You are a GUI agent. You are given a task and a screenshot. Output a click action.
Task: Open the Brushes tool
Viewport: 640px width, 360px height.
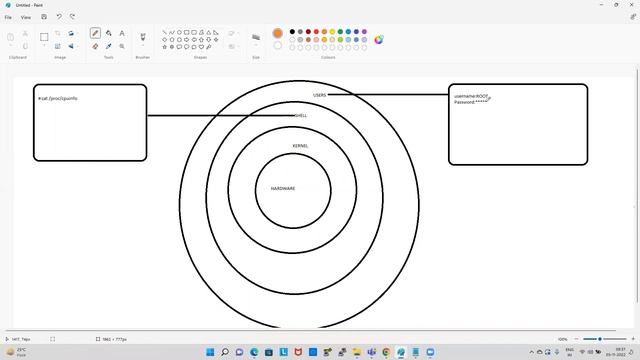click(142, 36)
